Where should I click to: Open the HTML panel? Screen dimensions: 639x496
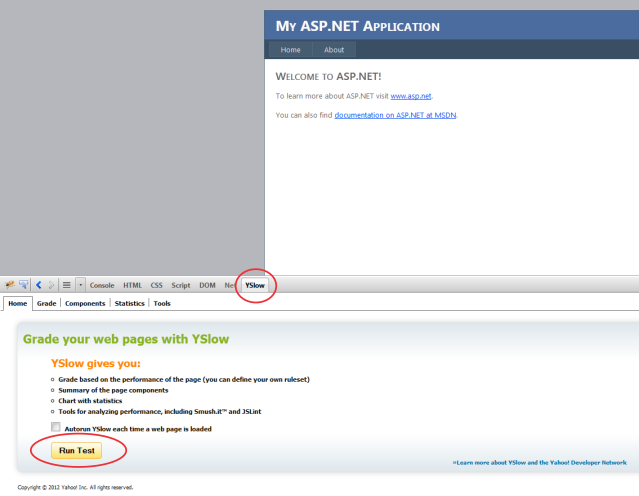pyautogui.click(x=132, y=285)
